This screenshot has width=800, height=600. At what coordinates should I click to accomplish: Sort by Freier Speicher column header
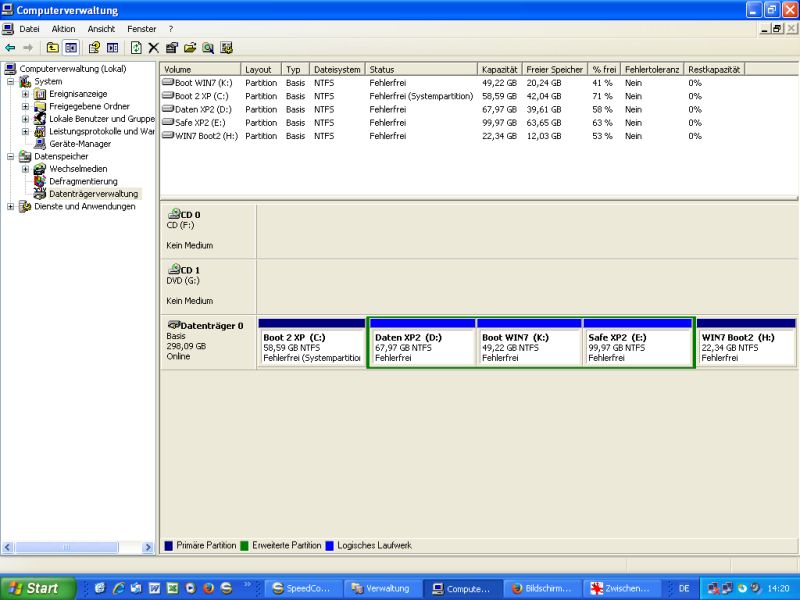554,69
